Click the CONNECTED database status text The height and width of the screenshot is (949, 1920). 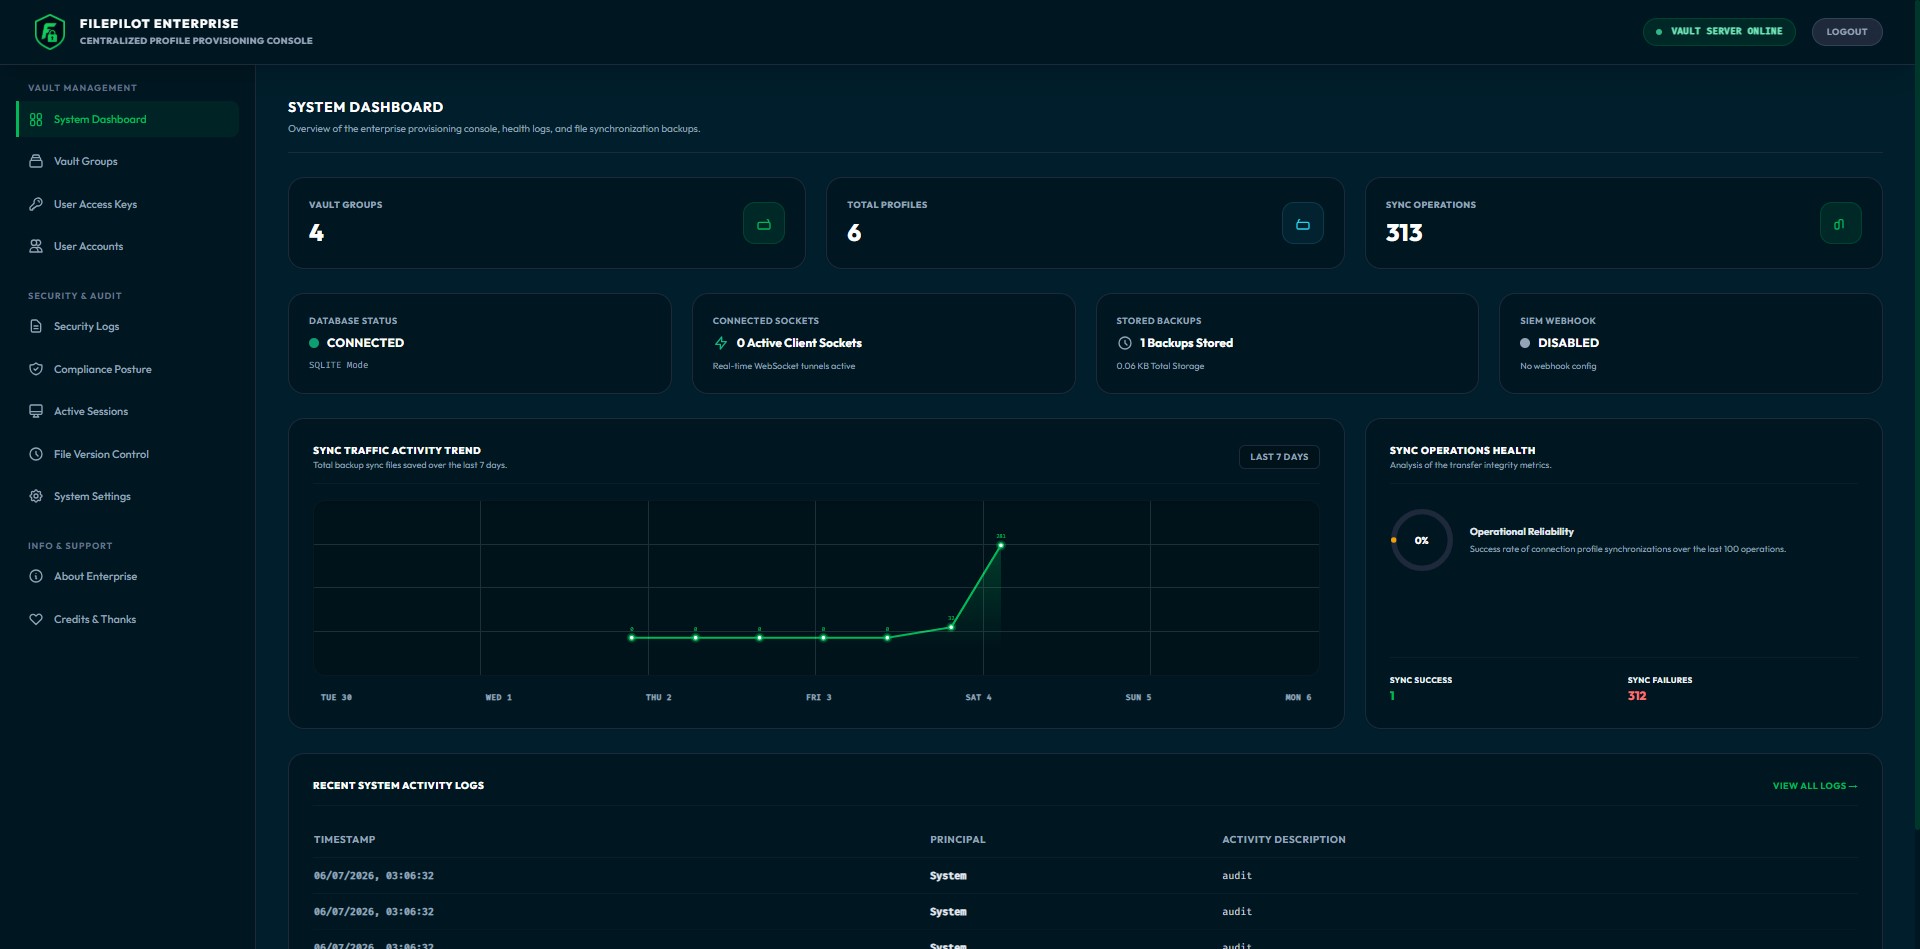click(x=365, y=343)
